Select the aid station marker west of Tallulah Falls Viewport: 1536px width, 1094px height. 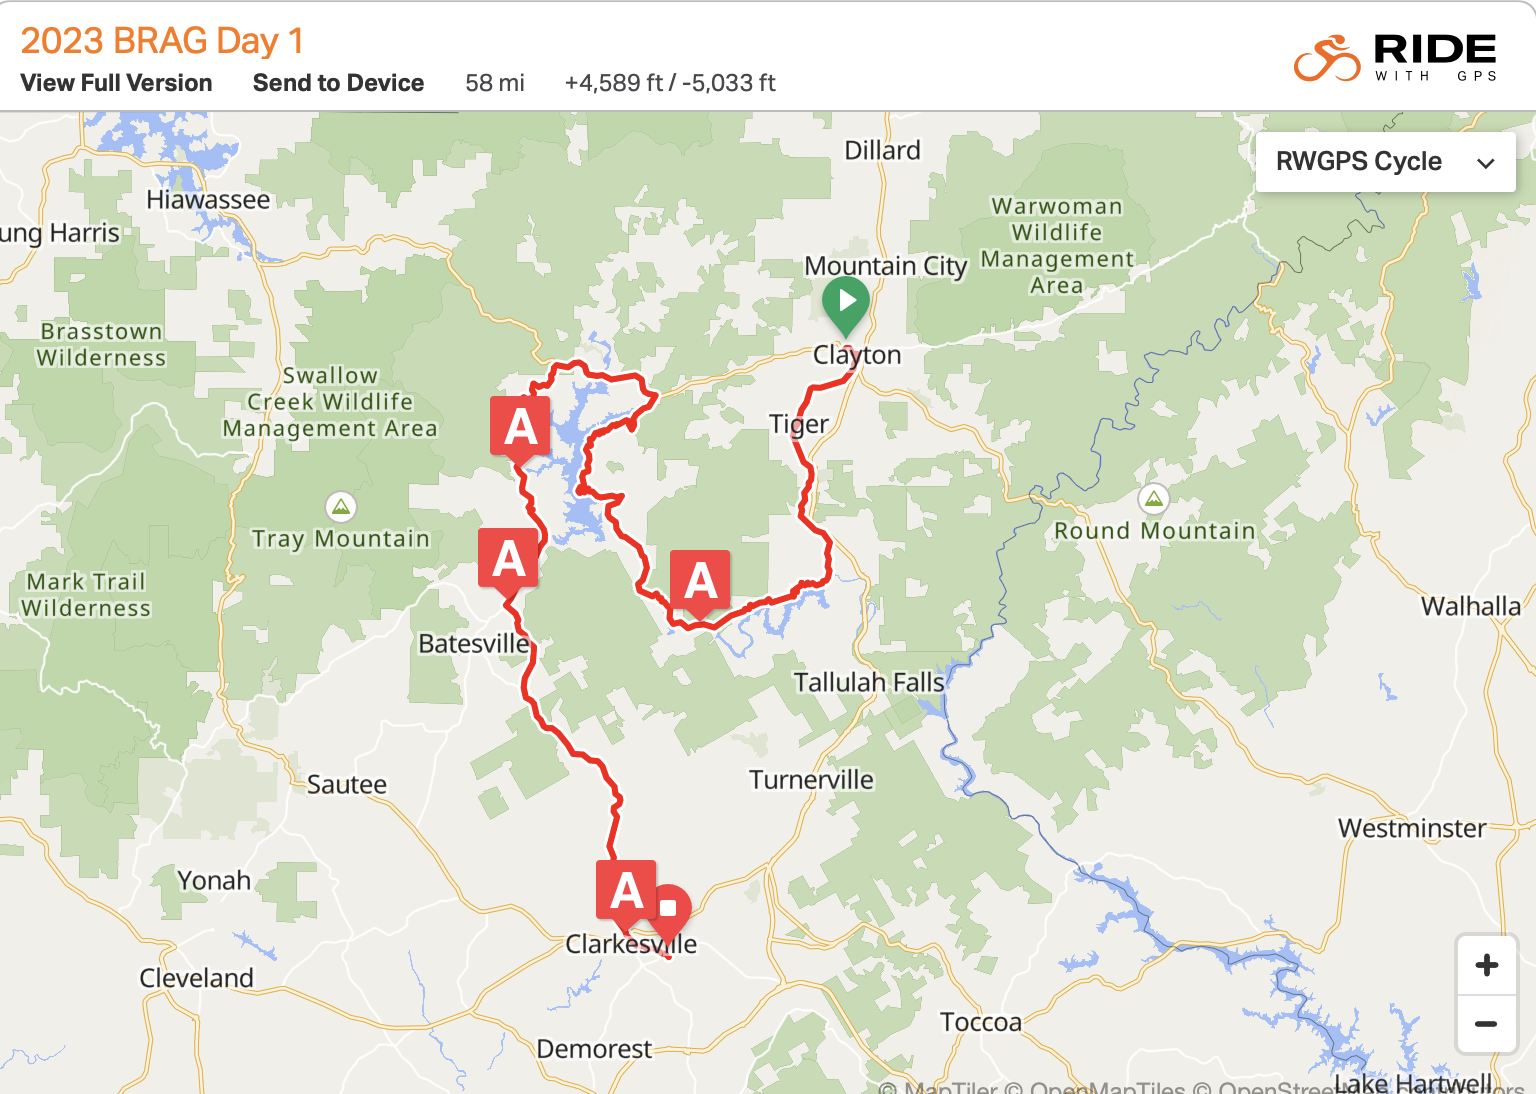(700, 582)
